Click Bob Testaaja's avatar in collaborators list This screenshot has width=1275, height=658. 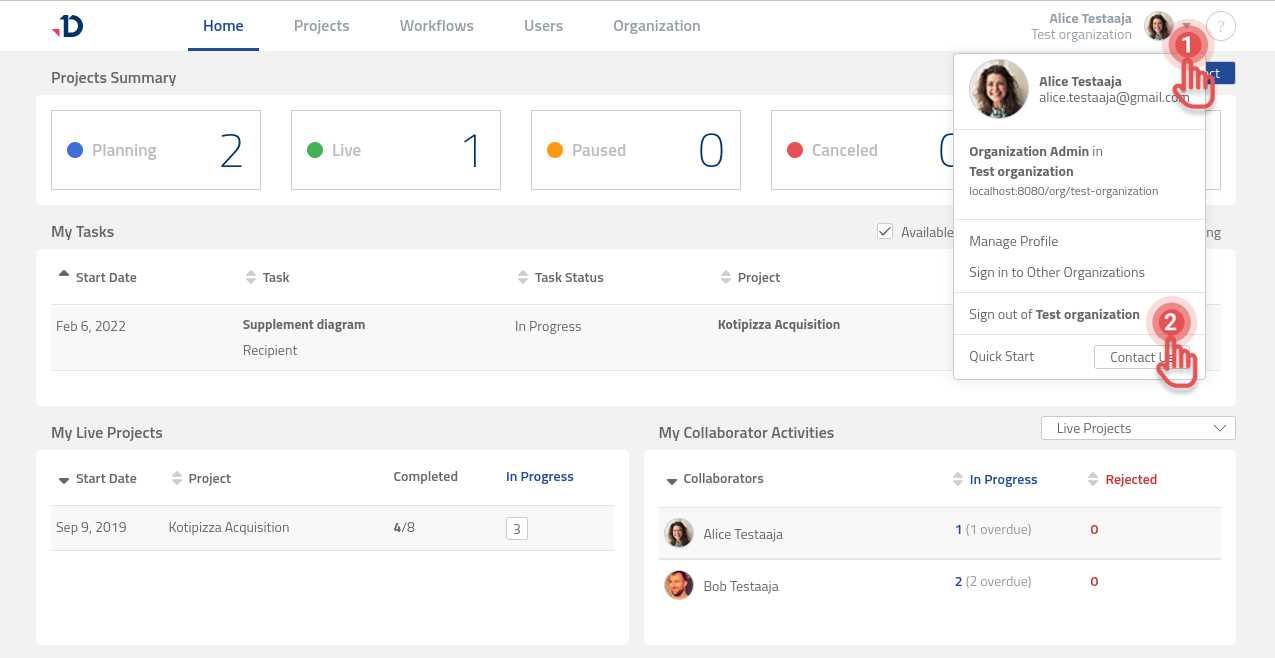click(679, 585)
